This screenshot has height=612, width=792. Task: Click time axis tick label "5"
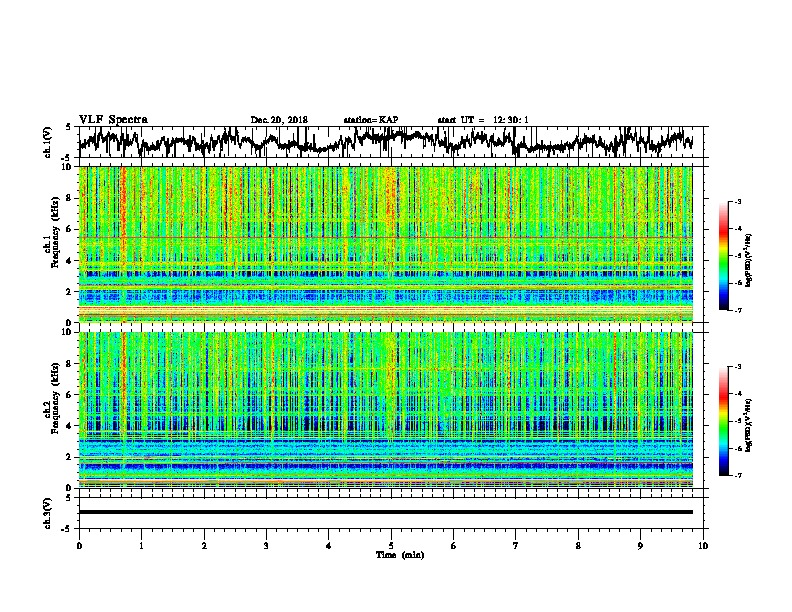(x=391, y=545)
